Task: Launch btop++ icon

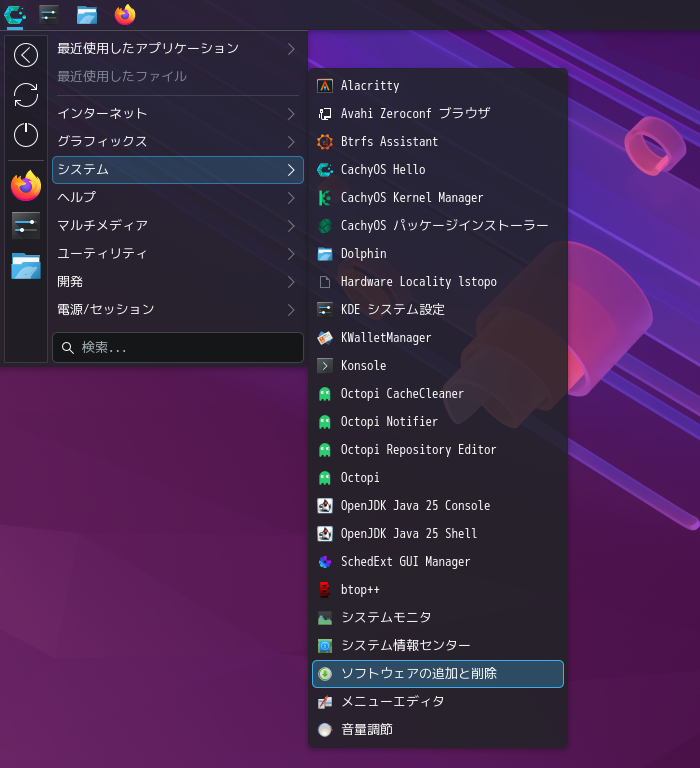Action: pyautogui.click(x=325, y=589)
